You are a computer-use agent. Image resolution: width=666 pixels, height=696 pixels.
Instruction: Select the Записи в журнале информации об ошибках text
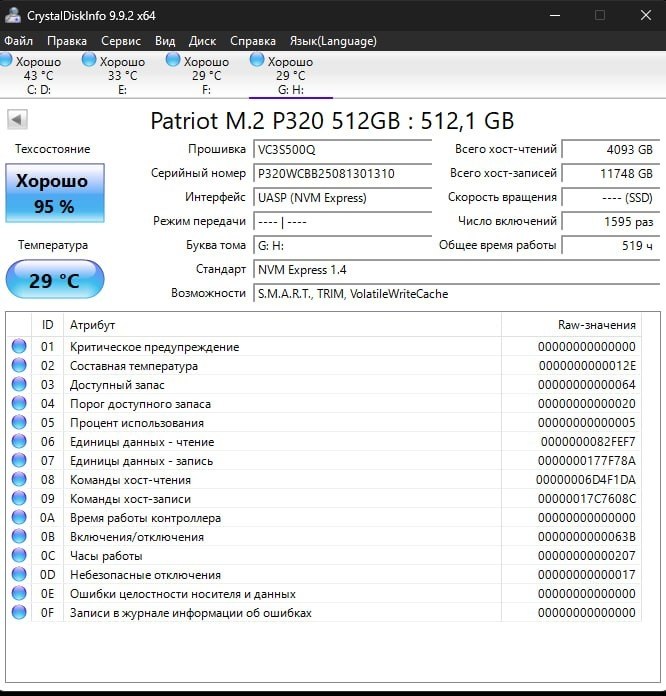click(x=190, y=613)
